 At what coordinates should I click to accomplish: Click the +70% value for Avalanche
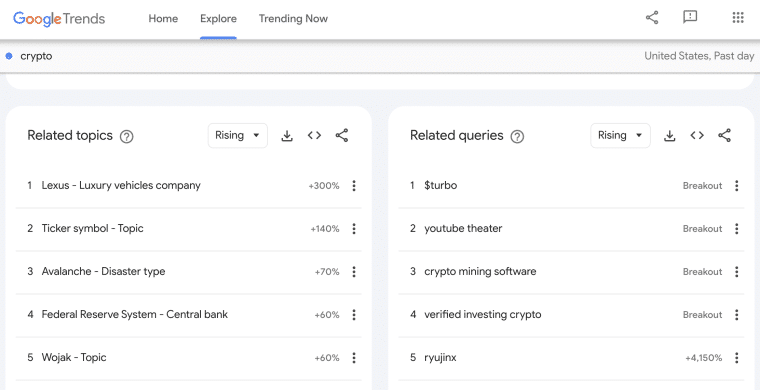point(327,272)
